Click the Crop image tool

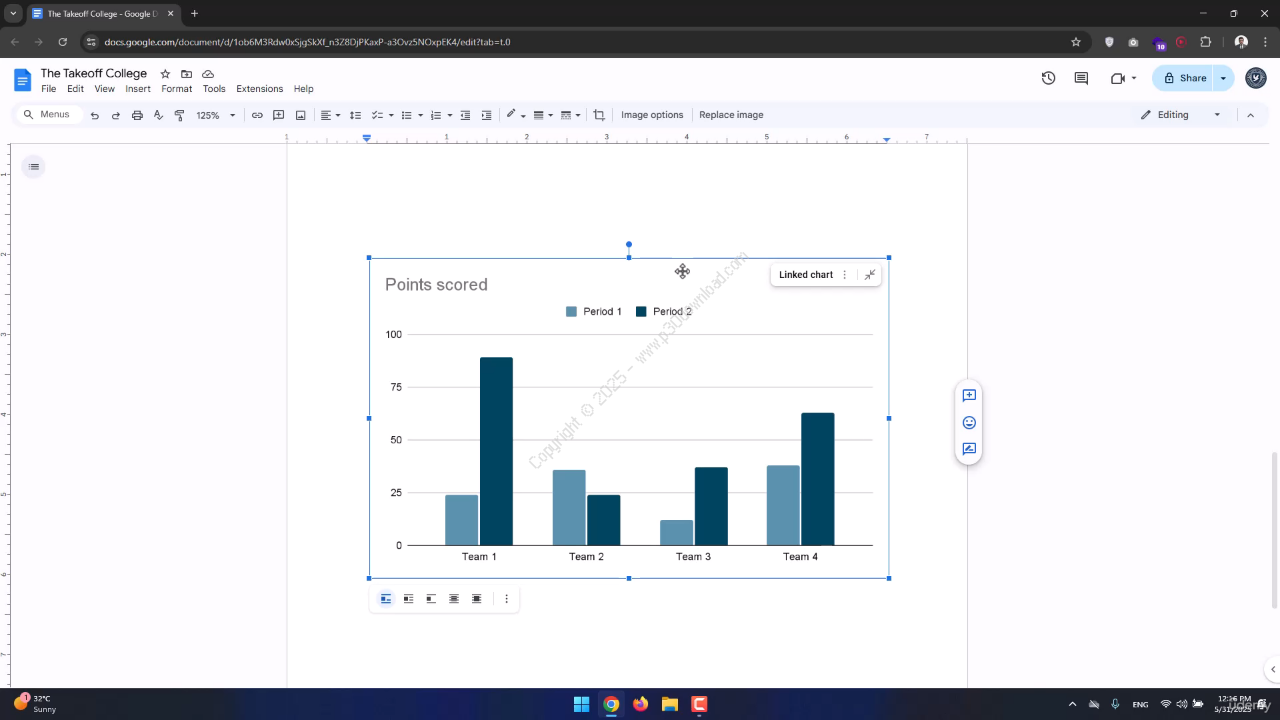coord(599,115)
